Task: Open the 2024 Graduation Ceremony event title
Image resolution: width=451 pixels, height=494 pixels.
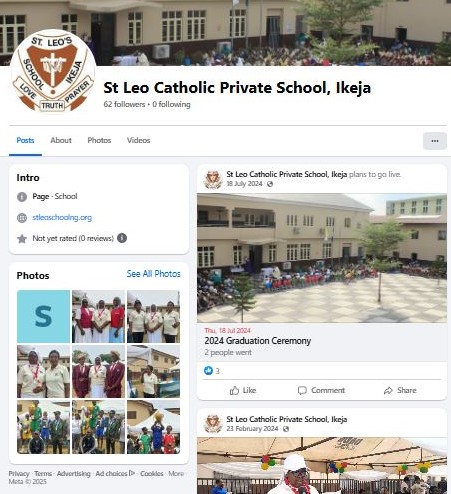Action: coord(258,341)
